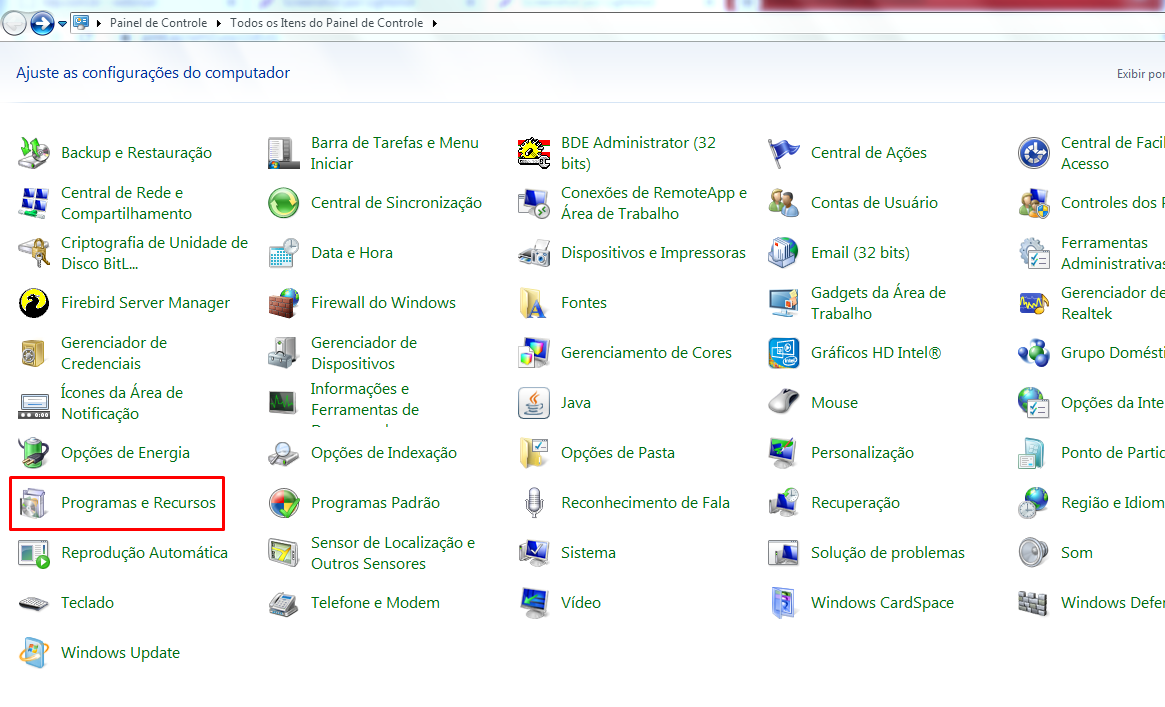This screenshot has width=1165, height=707.
Task: Click the Central de Facilidade de Acesso icon
Action: (1033, 153)
